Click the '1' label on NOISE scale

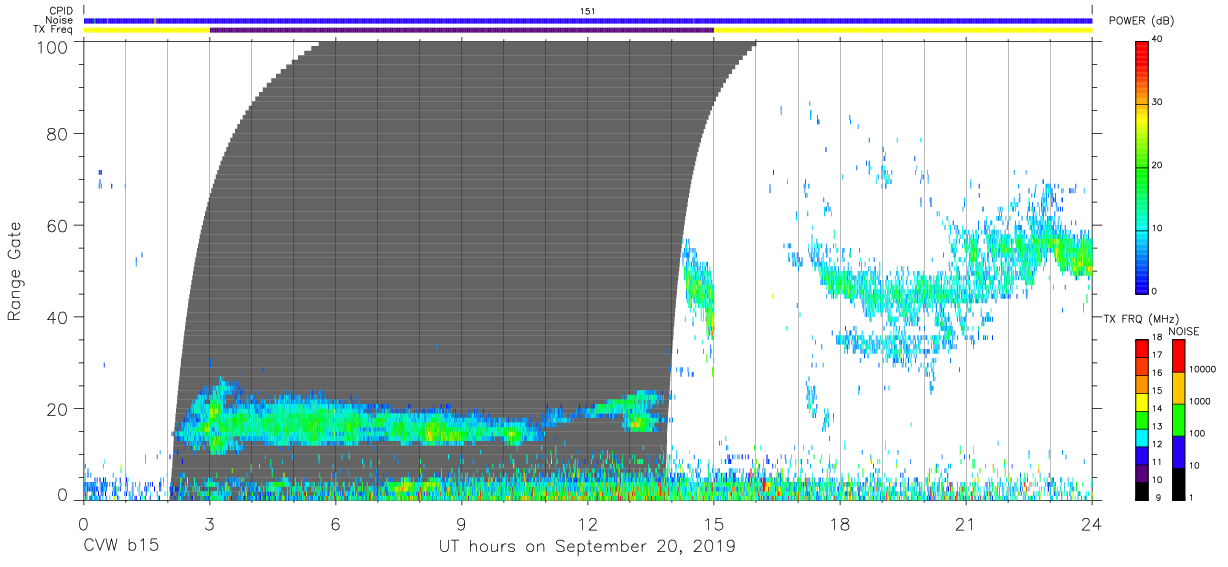click(1193, 498)
